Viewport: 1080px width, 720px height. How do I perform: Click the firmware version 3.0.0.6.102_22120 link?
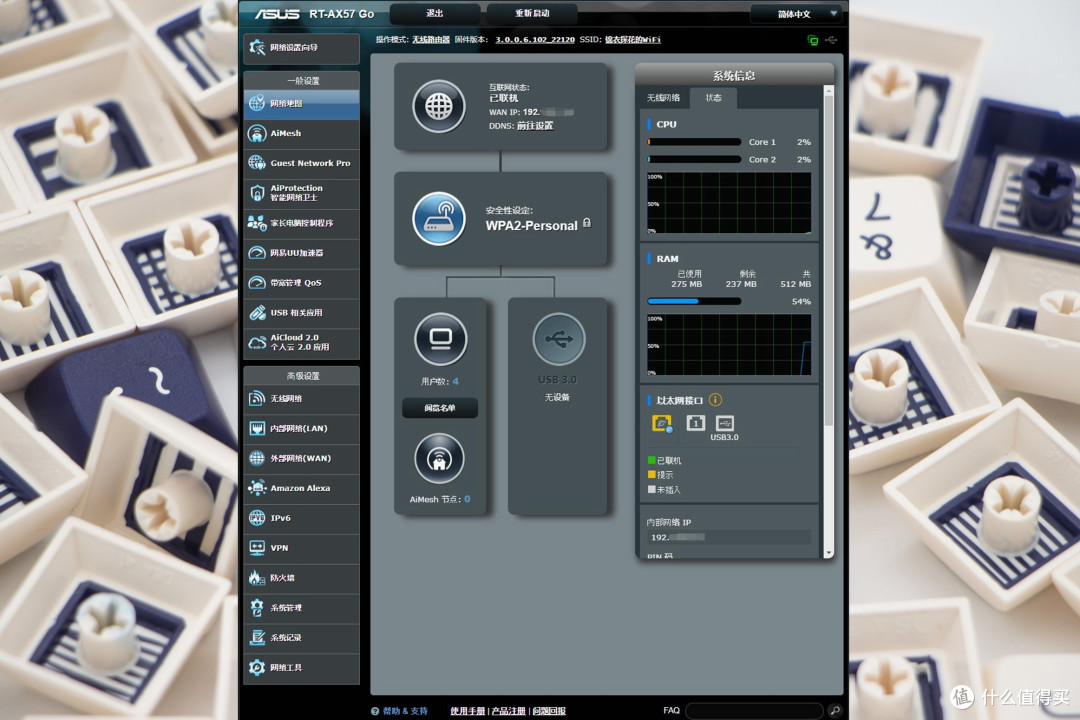534,40
